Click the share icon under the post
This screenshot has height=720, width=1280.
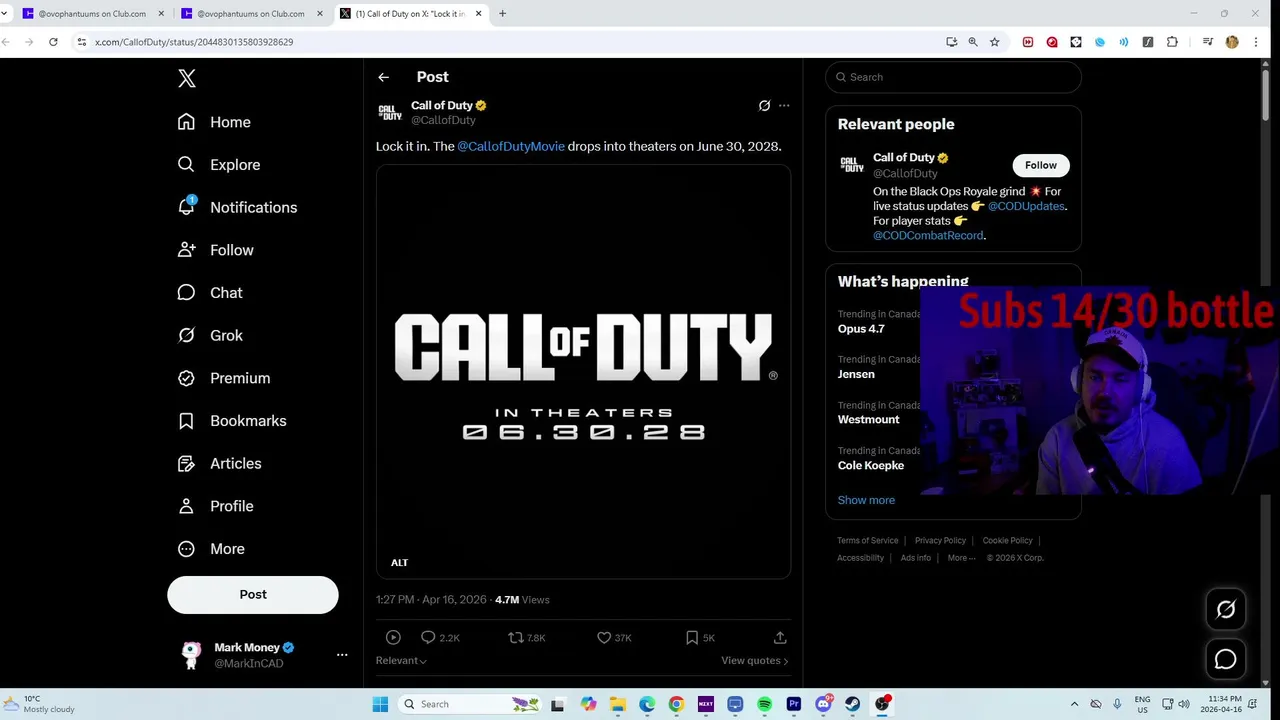click(780, 637)
